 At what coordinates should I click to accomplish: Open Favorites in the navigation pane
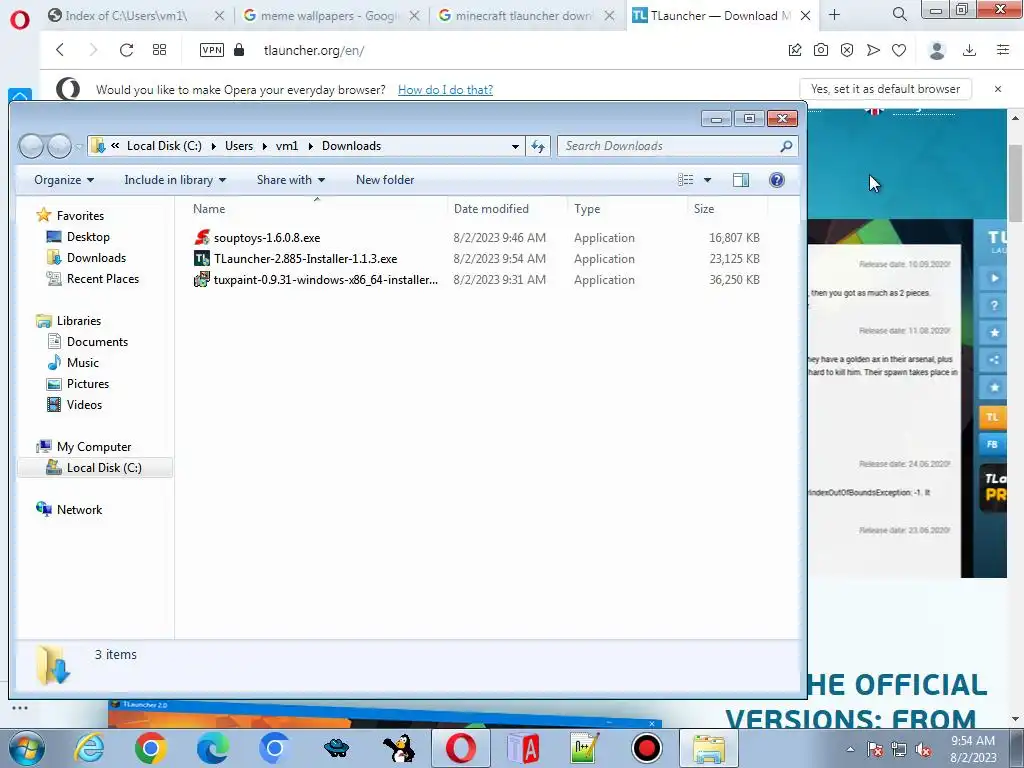coord(80,216)
